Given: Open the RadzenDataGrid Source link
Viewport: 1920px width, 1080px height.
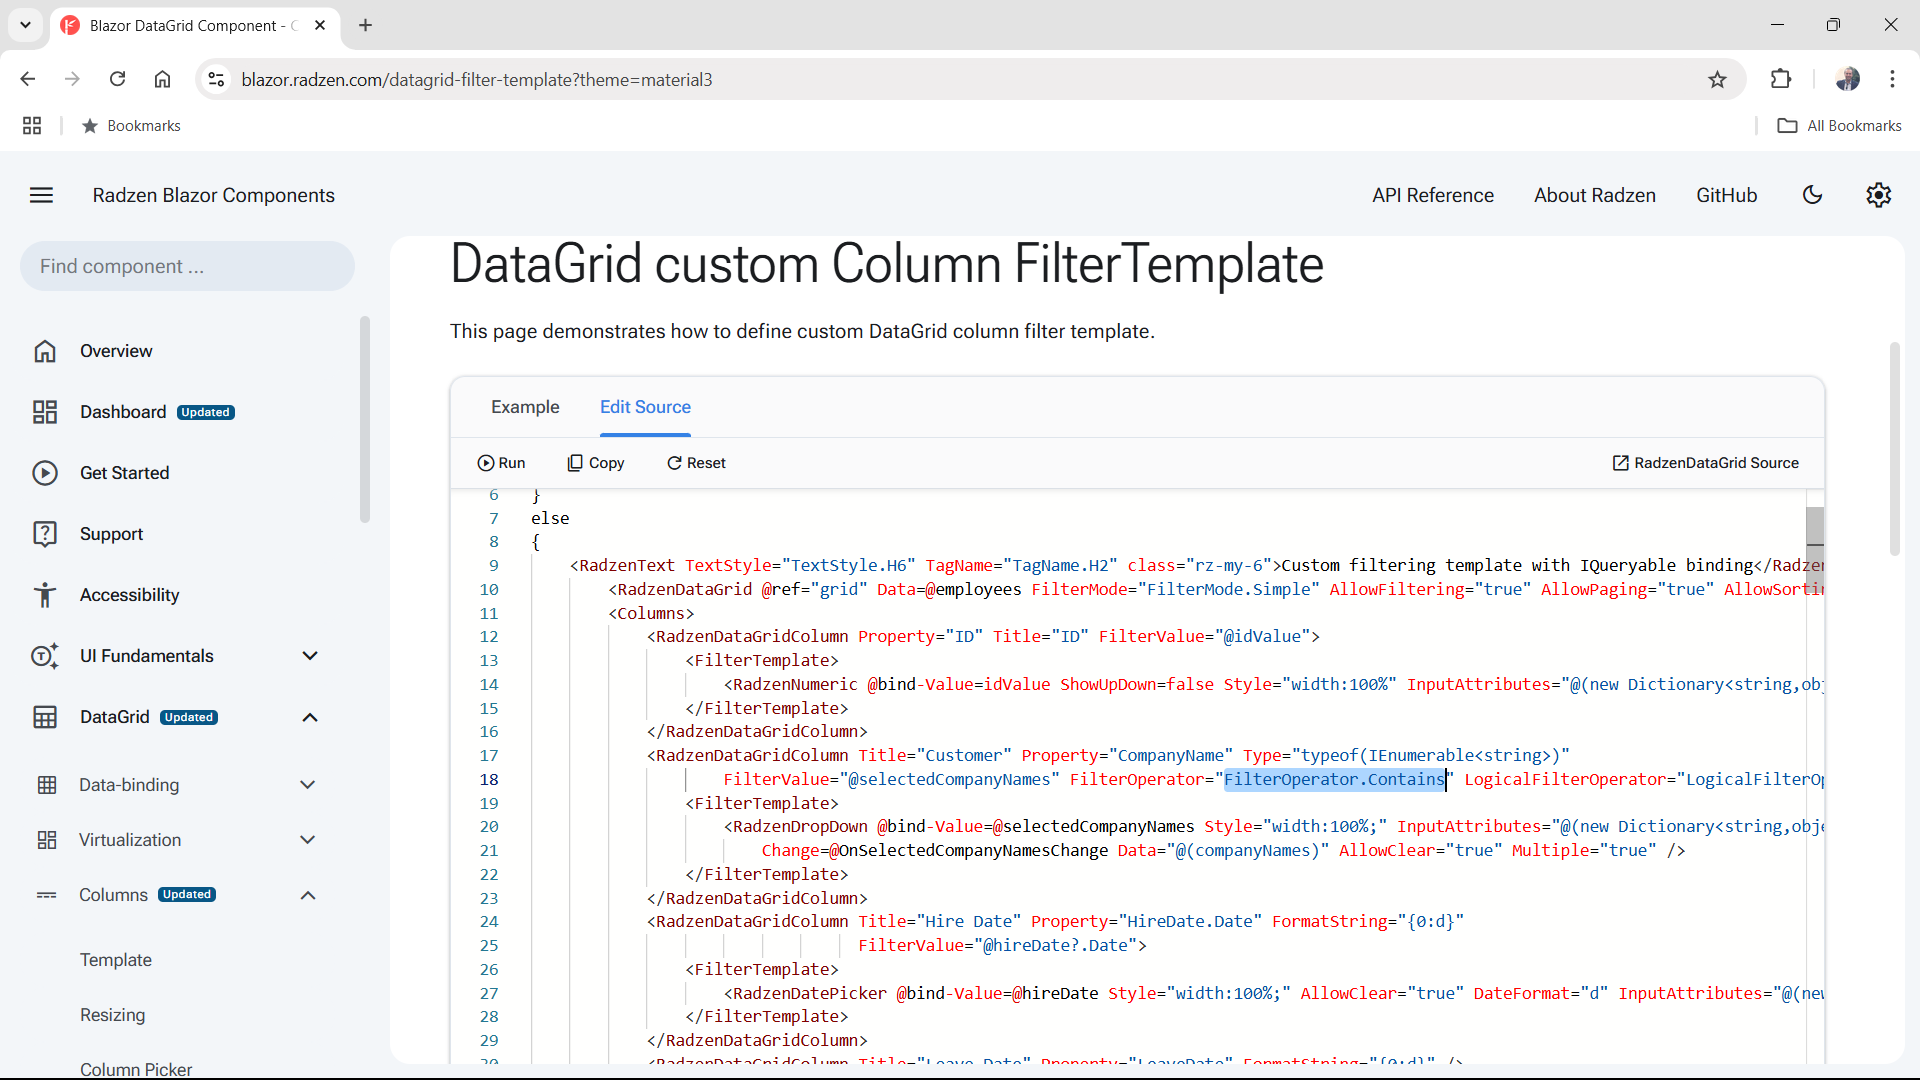Looking at the screenshot, I should tap(1705, 462).
